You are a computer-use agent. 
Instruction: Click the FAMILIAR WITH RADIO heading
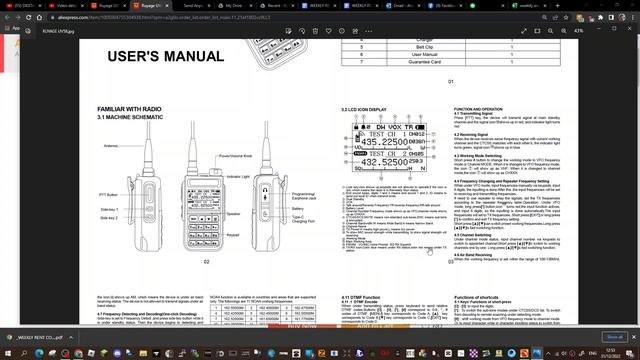129,109
